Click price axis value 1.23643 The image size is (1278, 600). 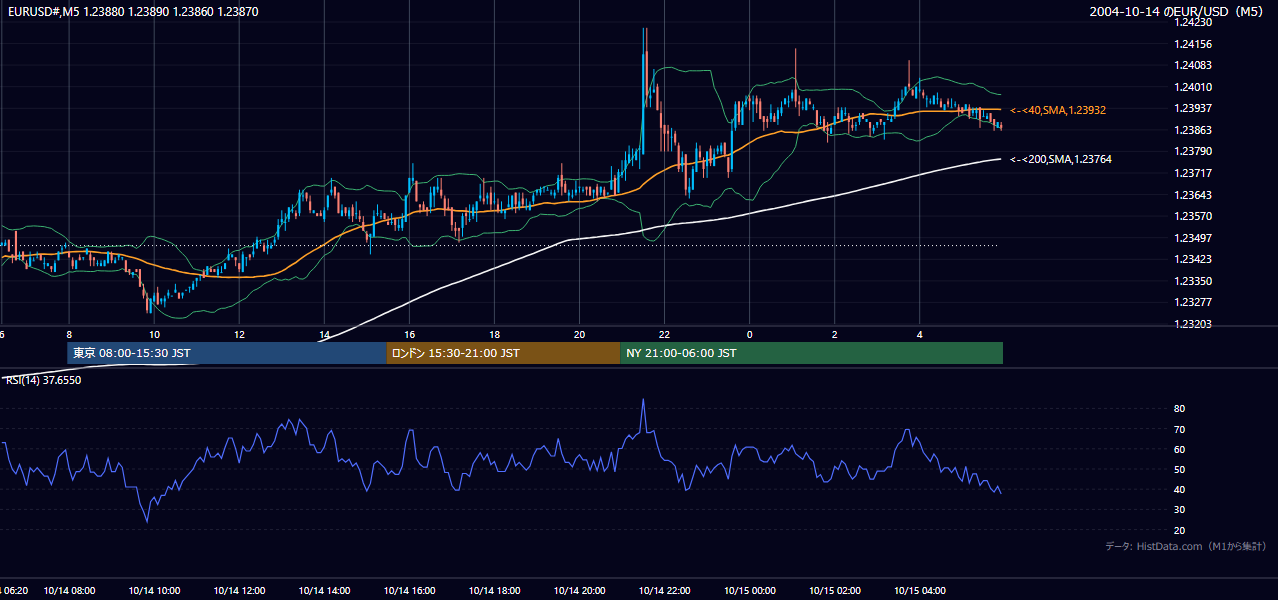click(x=1192, y=195)
